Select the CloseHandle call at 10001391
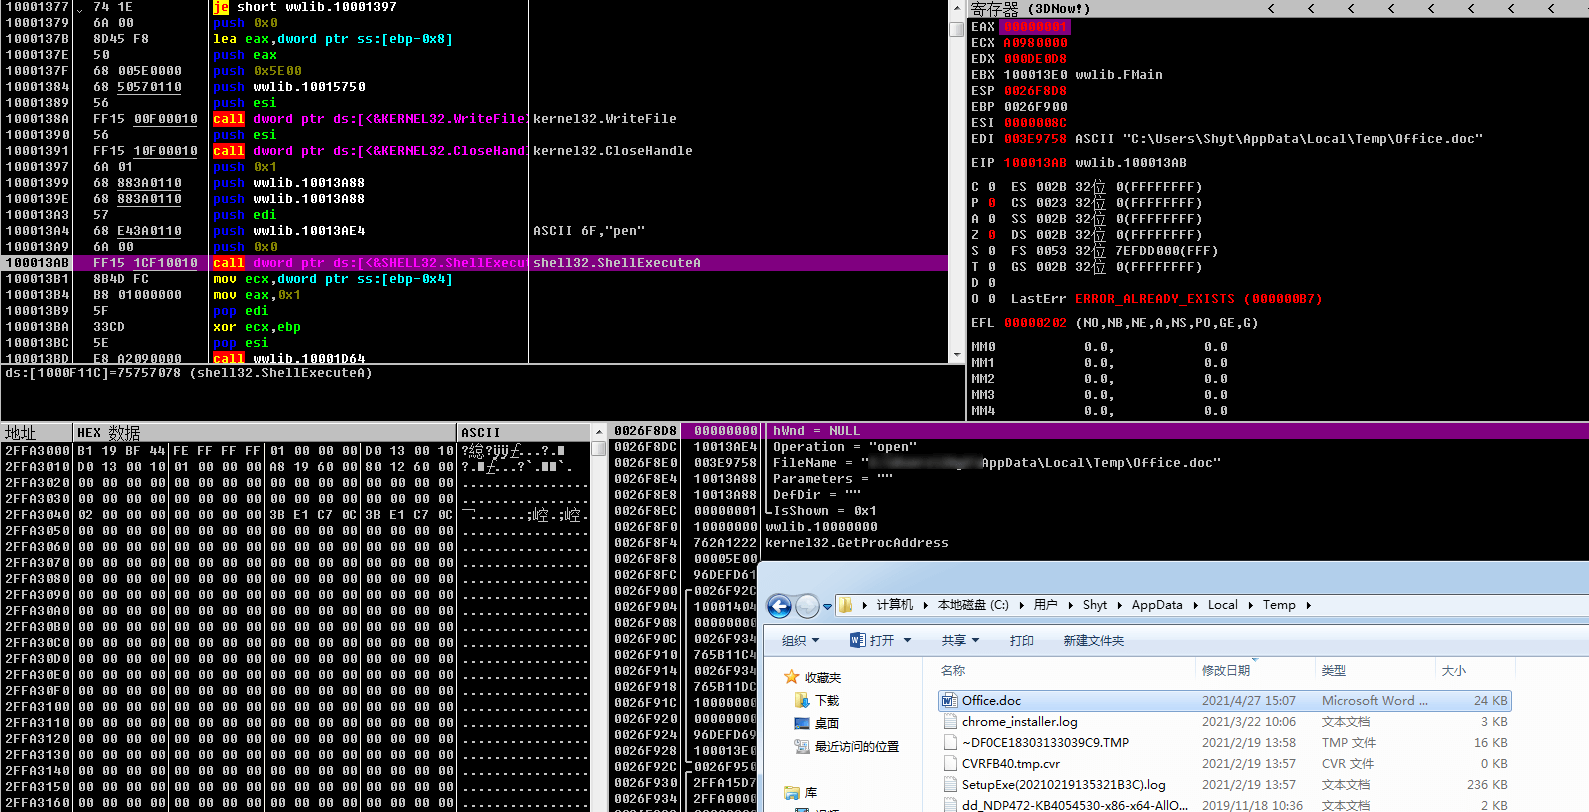Screen dimensions: 1589x812 pyautogui.click(x=474, y=151)
